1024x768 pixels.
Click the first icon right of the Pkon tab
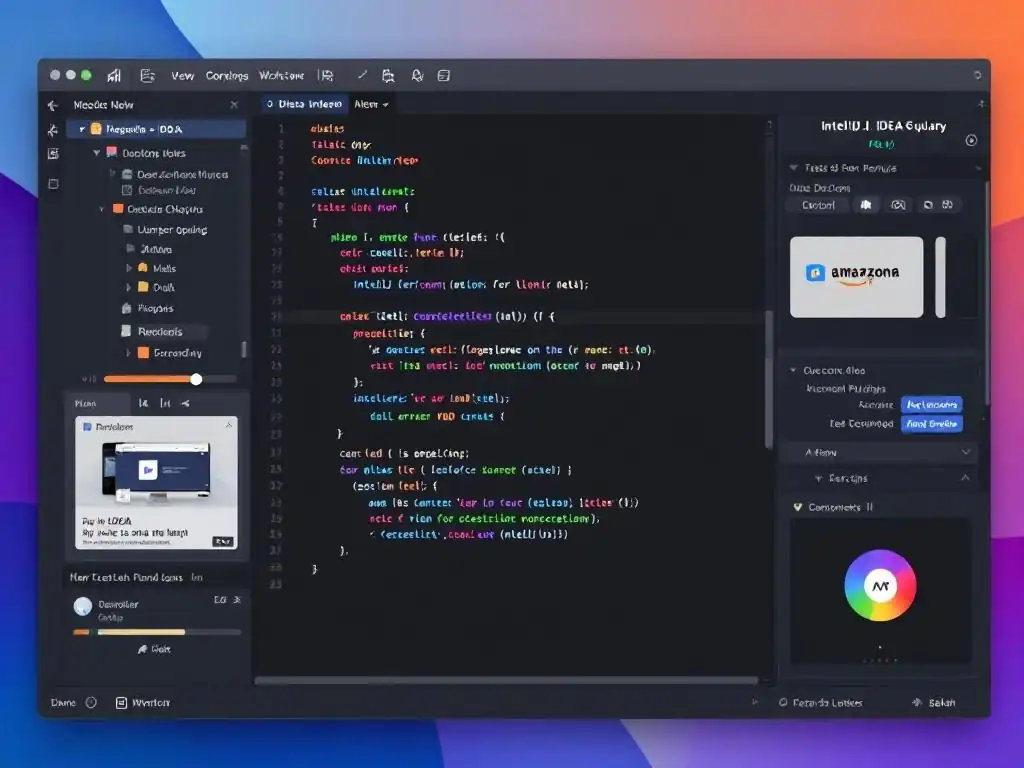144,404
